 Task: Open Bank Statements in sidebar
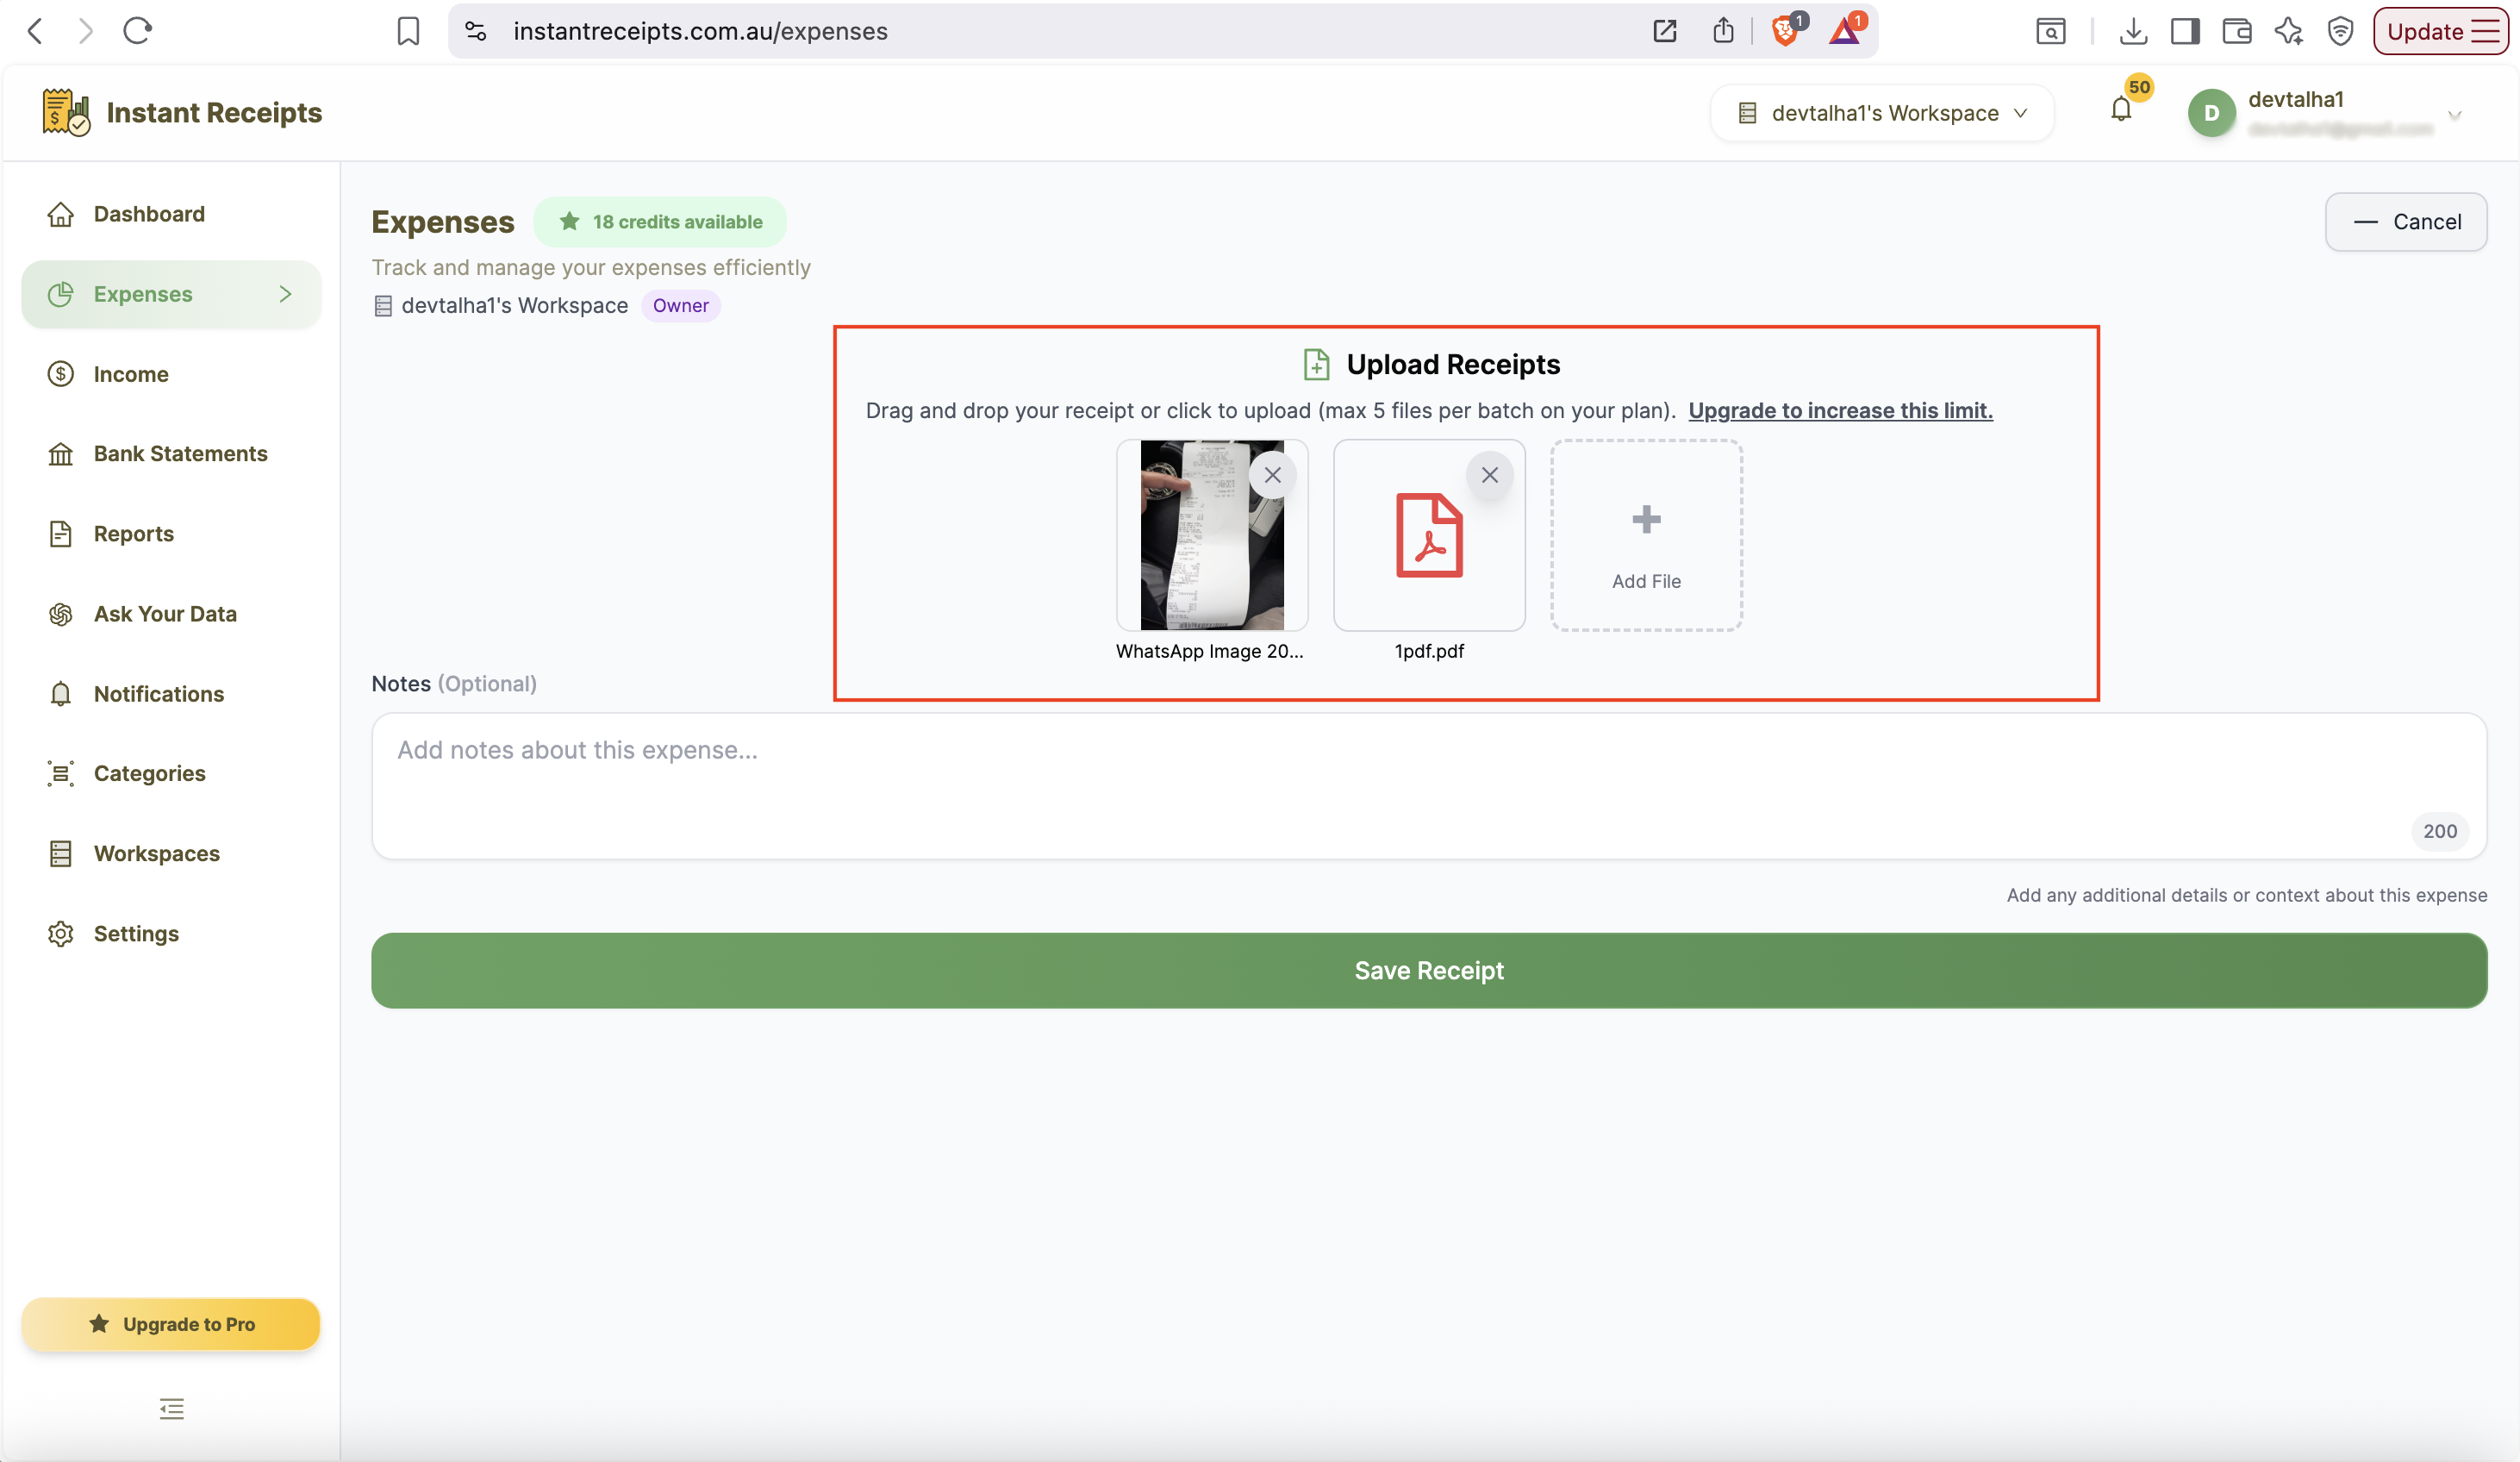(x=171, y=454)
